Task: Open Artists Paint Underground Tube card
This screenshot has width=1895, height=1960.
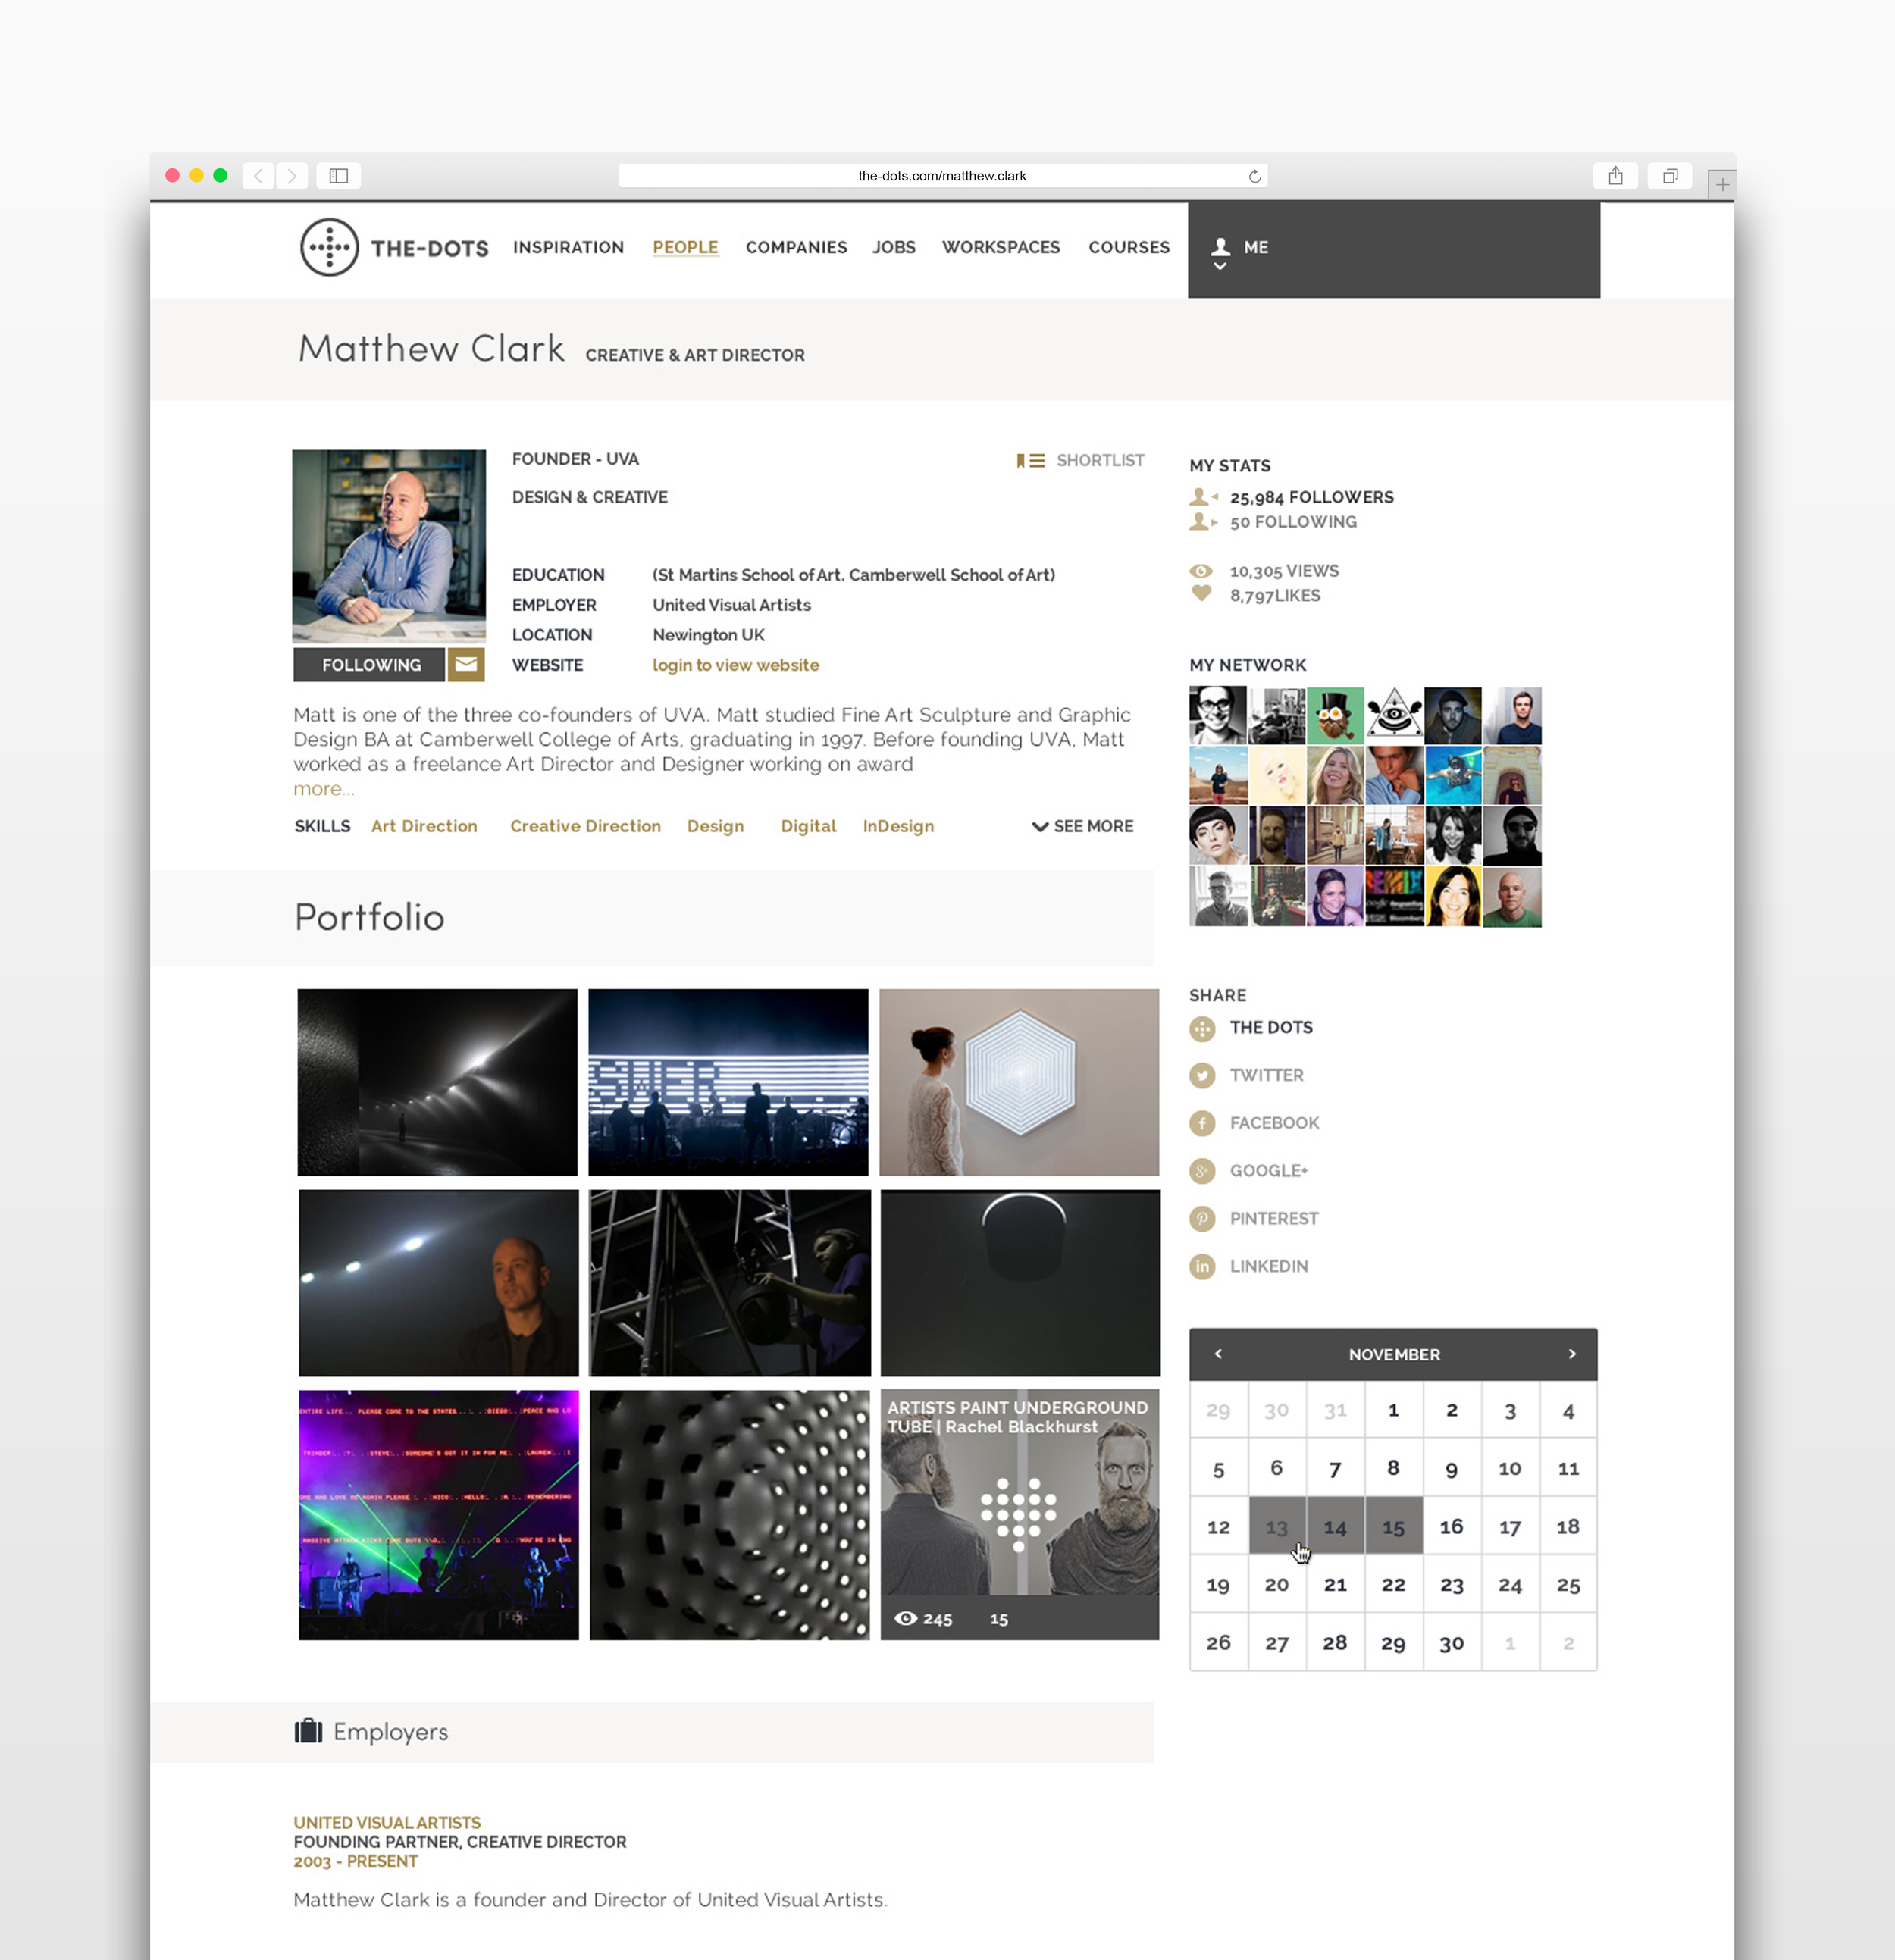Action: 1019,1514
